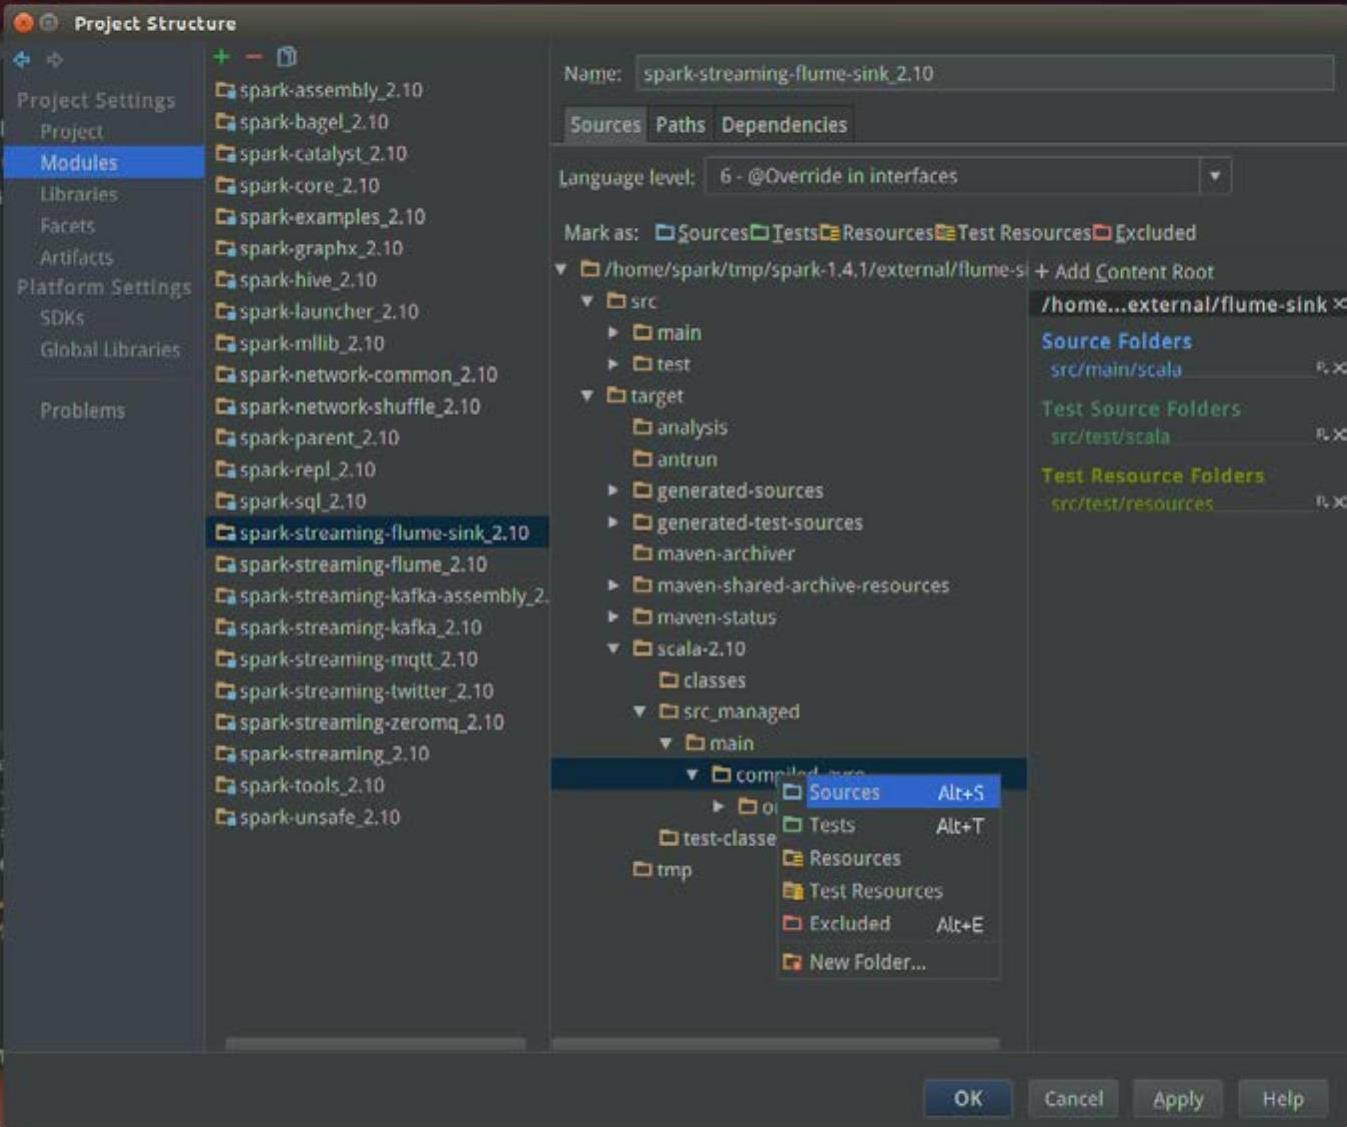
Task: Expand the generated-sources folder
Action: point(614,491)
